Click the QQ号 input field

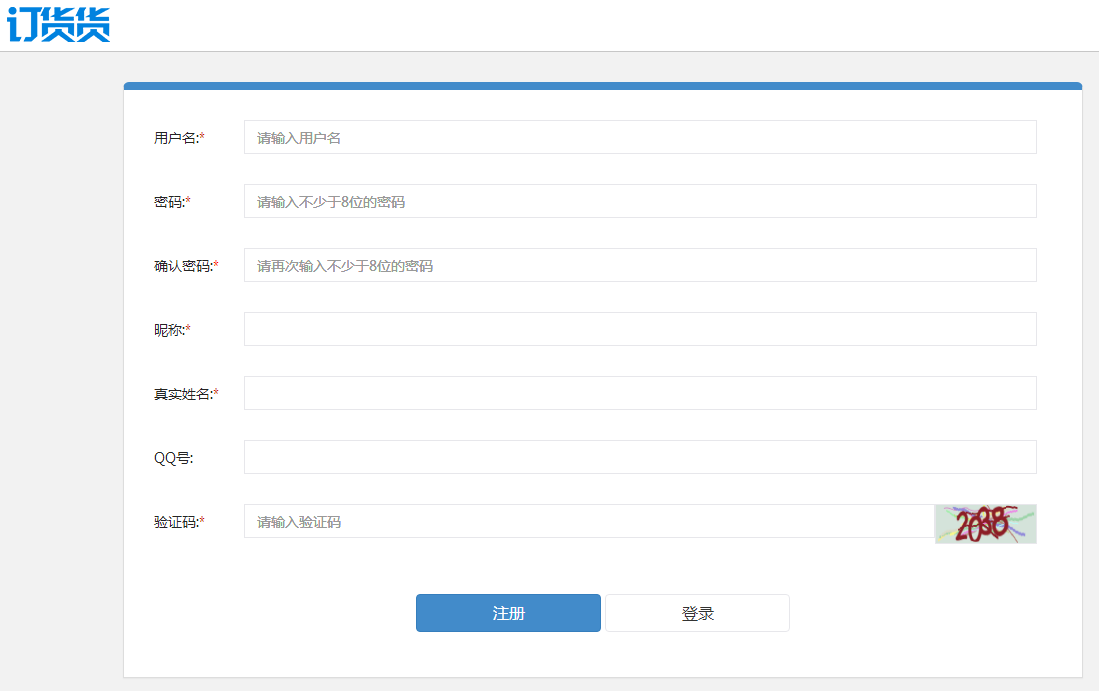coord(640,457)
